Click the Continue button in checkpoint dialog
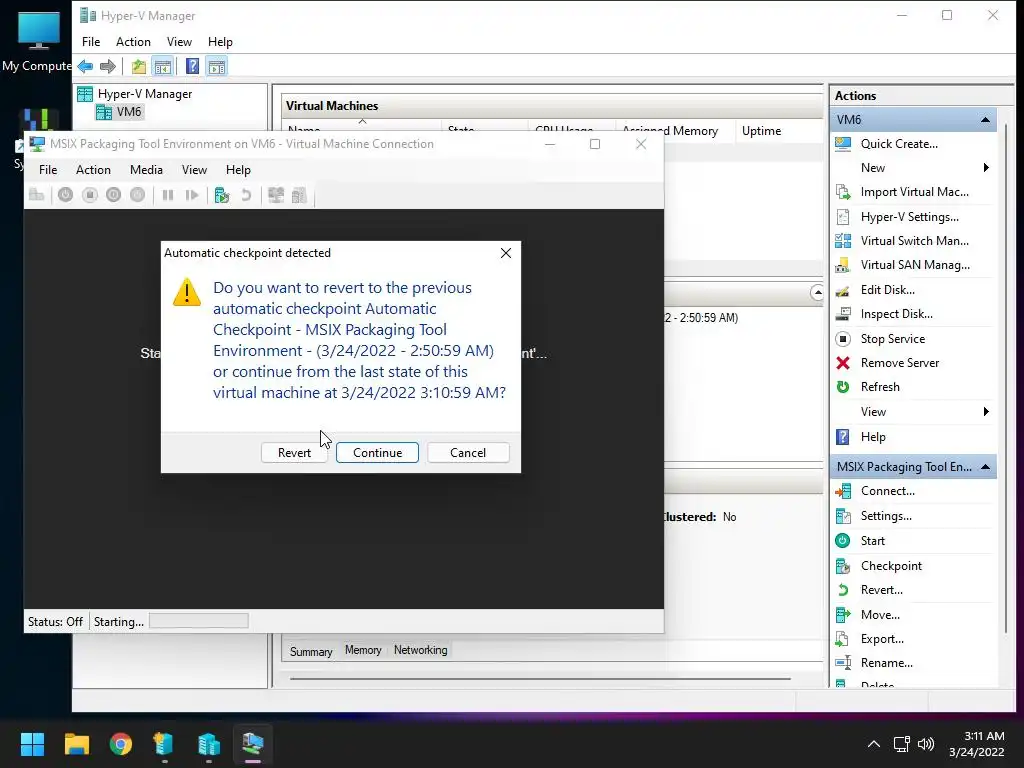Screen dimensions: 1024x768 [x=377, y=453]
